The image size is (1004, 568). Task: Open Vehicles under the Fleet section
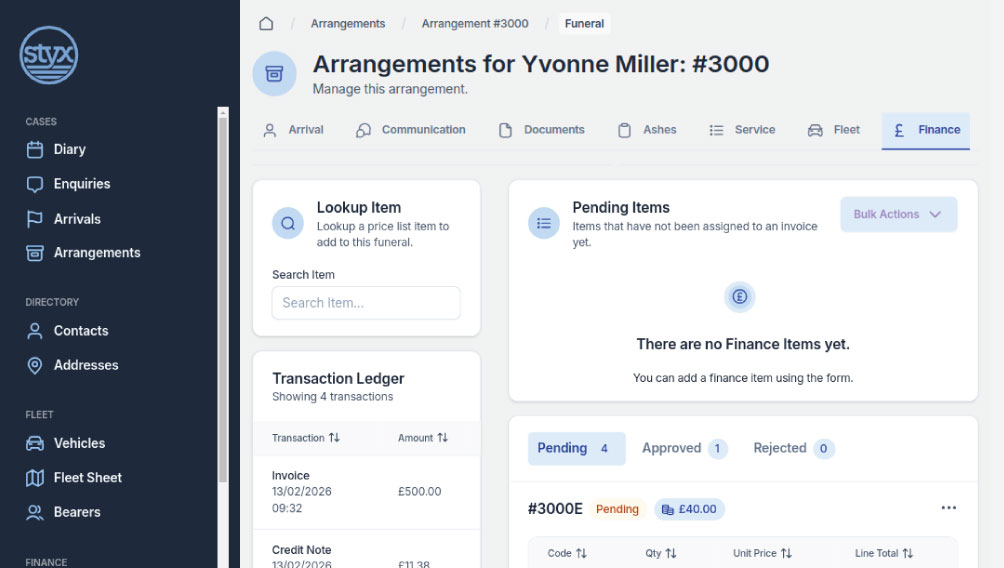point(79,443)
